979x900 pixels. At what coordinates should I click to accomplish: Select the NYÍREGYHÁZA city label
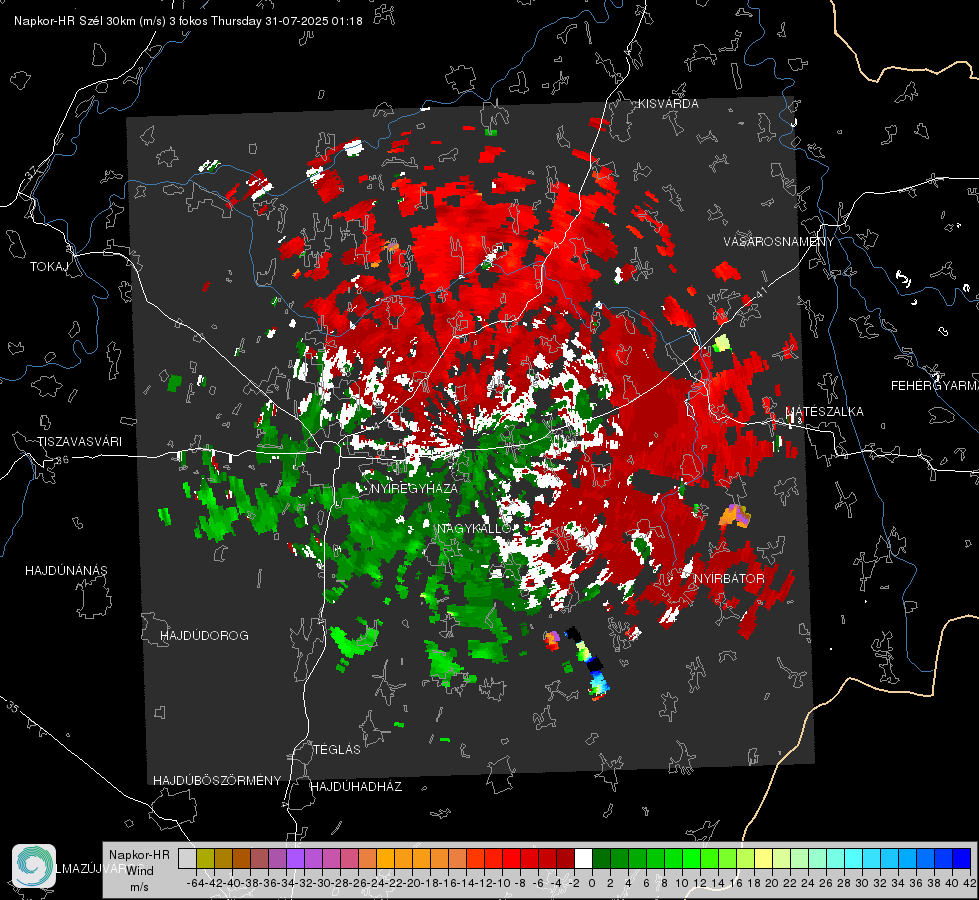414,488
